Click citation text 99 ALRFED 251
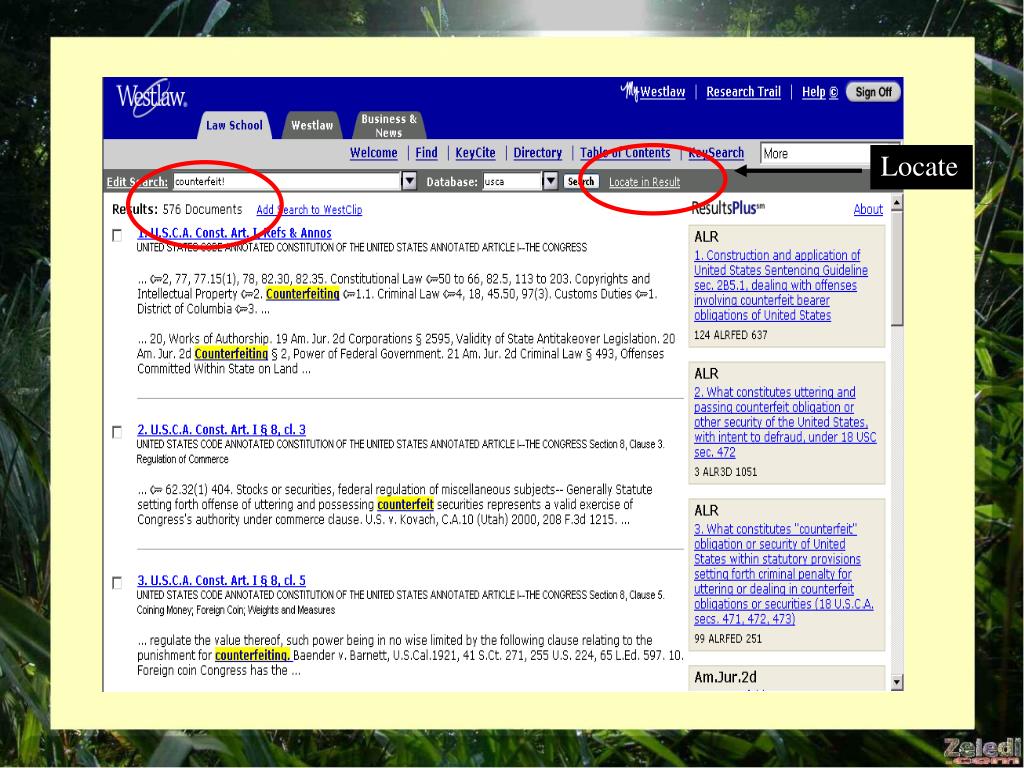 tap(728, 639)
